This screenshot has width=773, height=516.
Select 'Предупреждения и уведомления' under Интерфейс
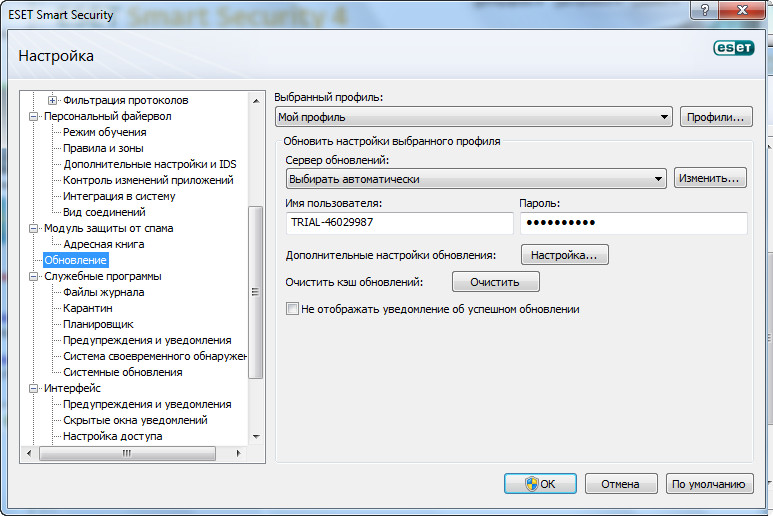tap(147, 404)
